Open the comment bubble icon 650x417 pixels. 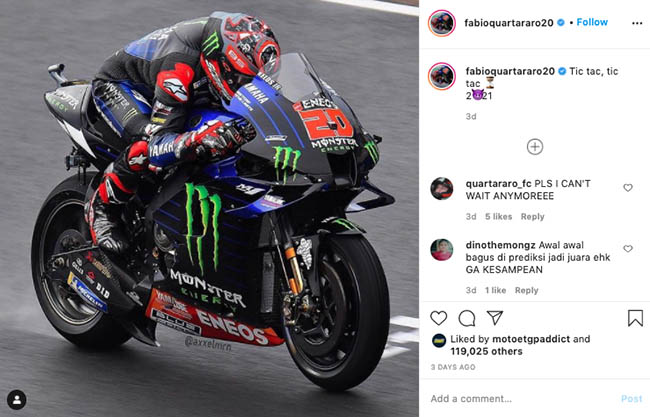(467, 318)
